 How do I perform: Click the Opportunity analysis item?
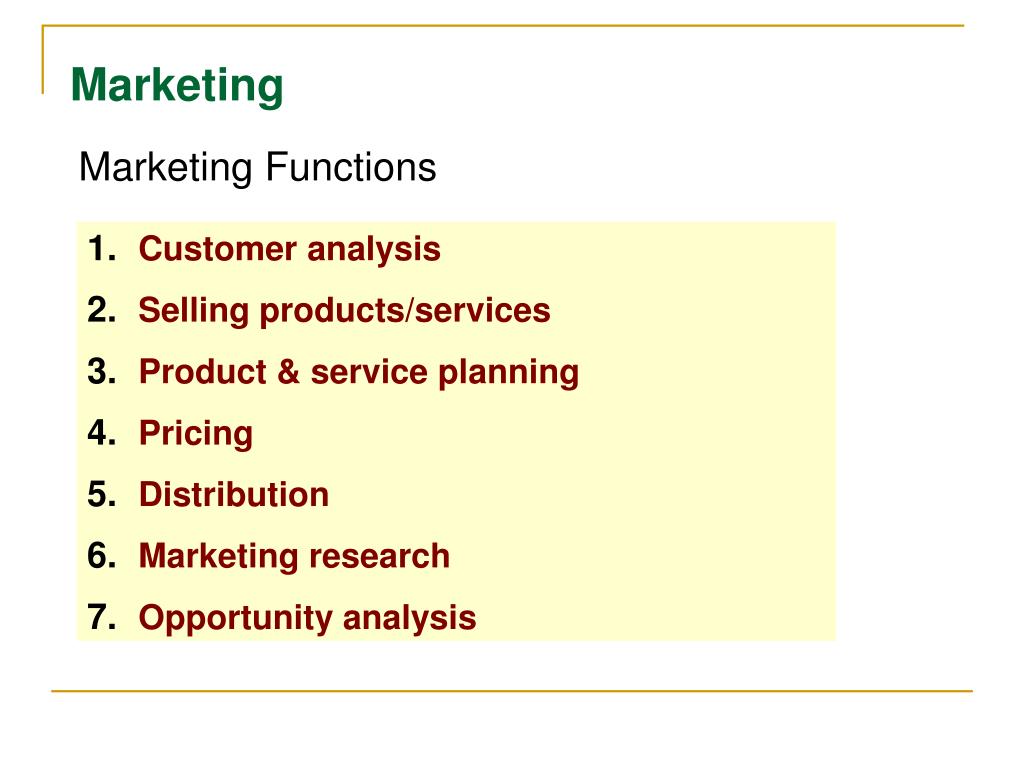point(307,618)
